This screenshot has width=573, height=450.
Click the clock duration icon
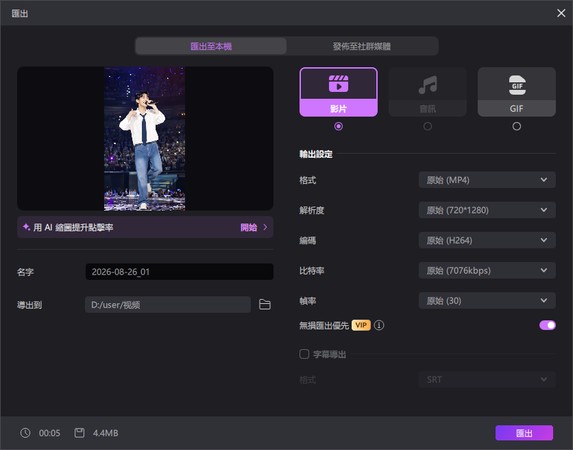click(25, 433)
